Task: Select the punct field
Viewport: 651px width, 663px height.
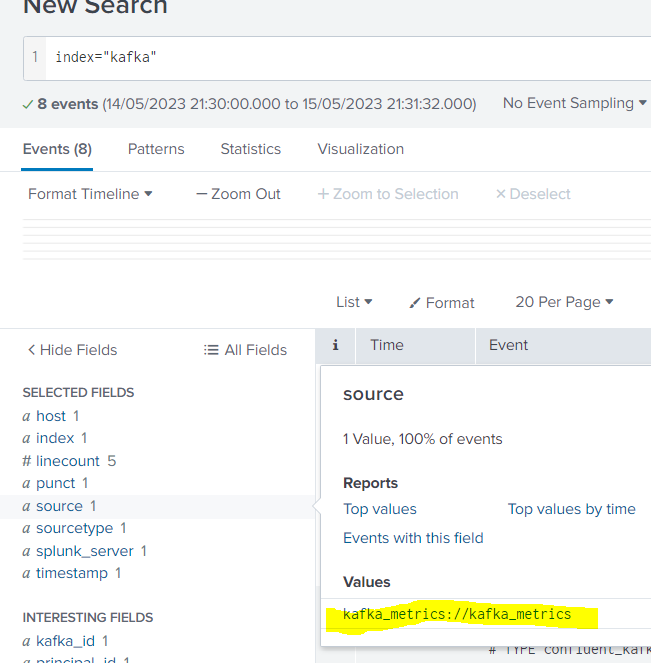Action: pyautogui.click(x=55, y=483)
